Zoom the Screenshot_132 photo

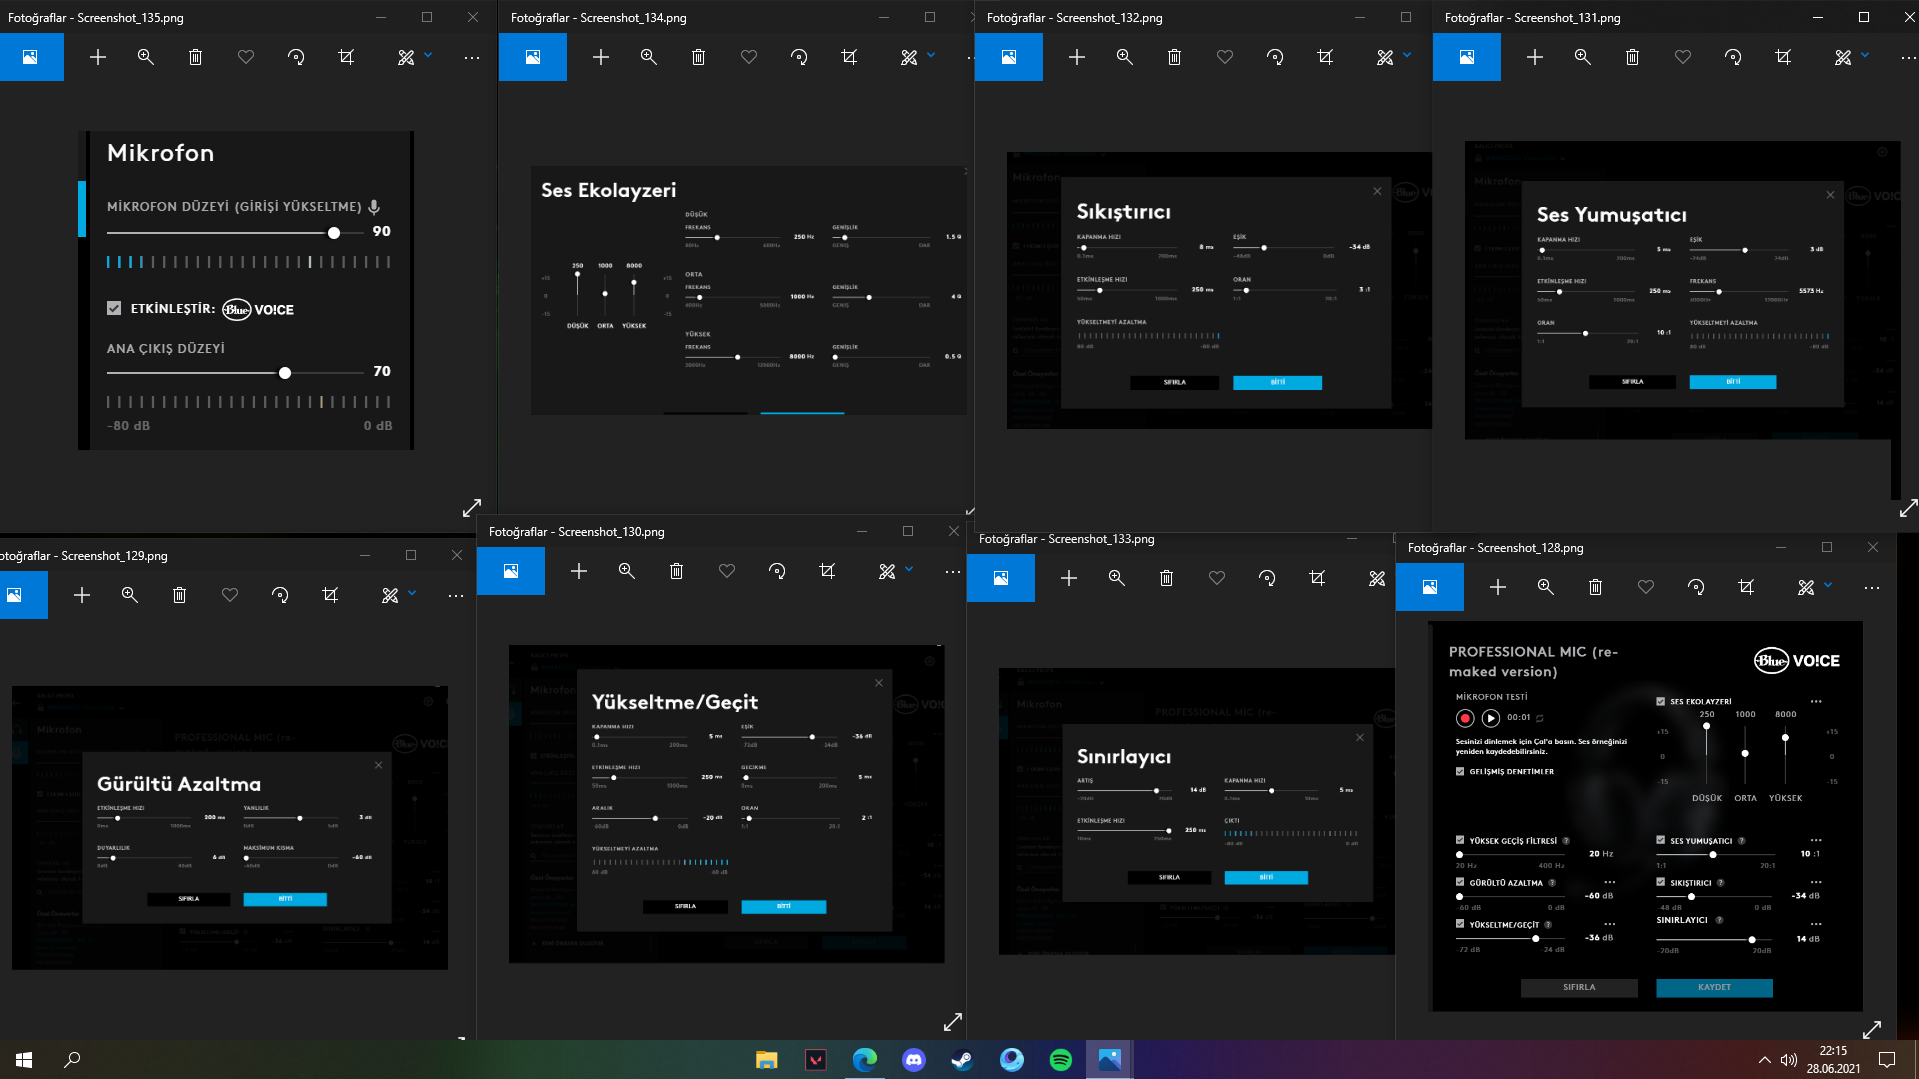[1125, 57]
